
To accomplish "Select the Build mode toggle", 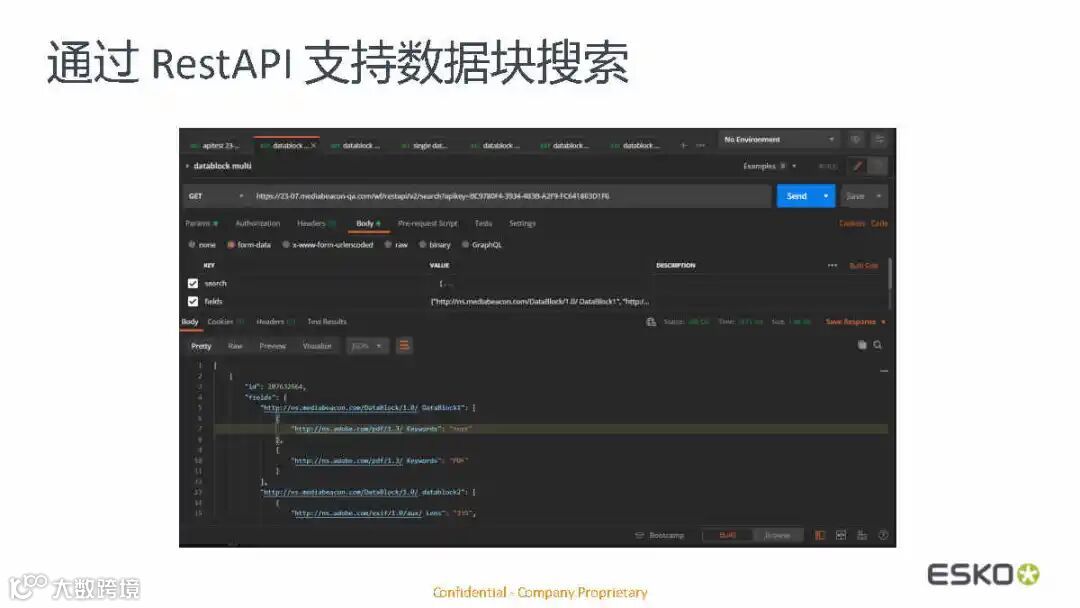I will click(x=727, y=535).
